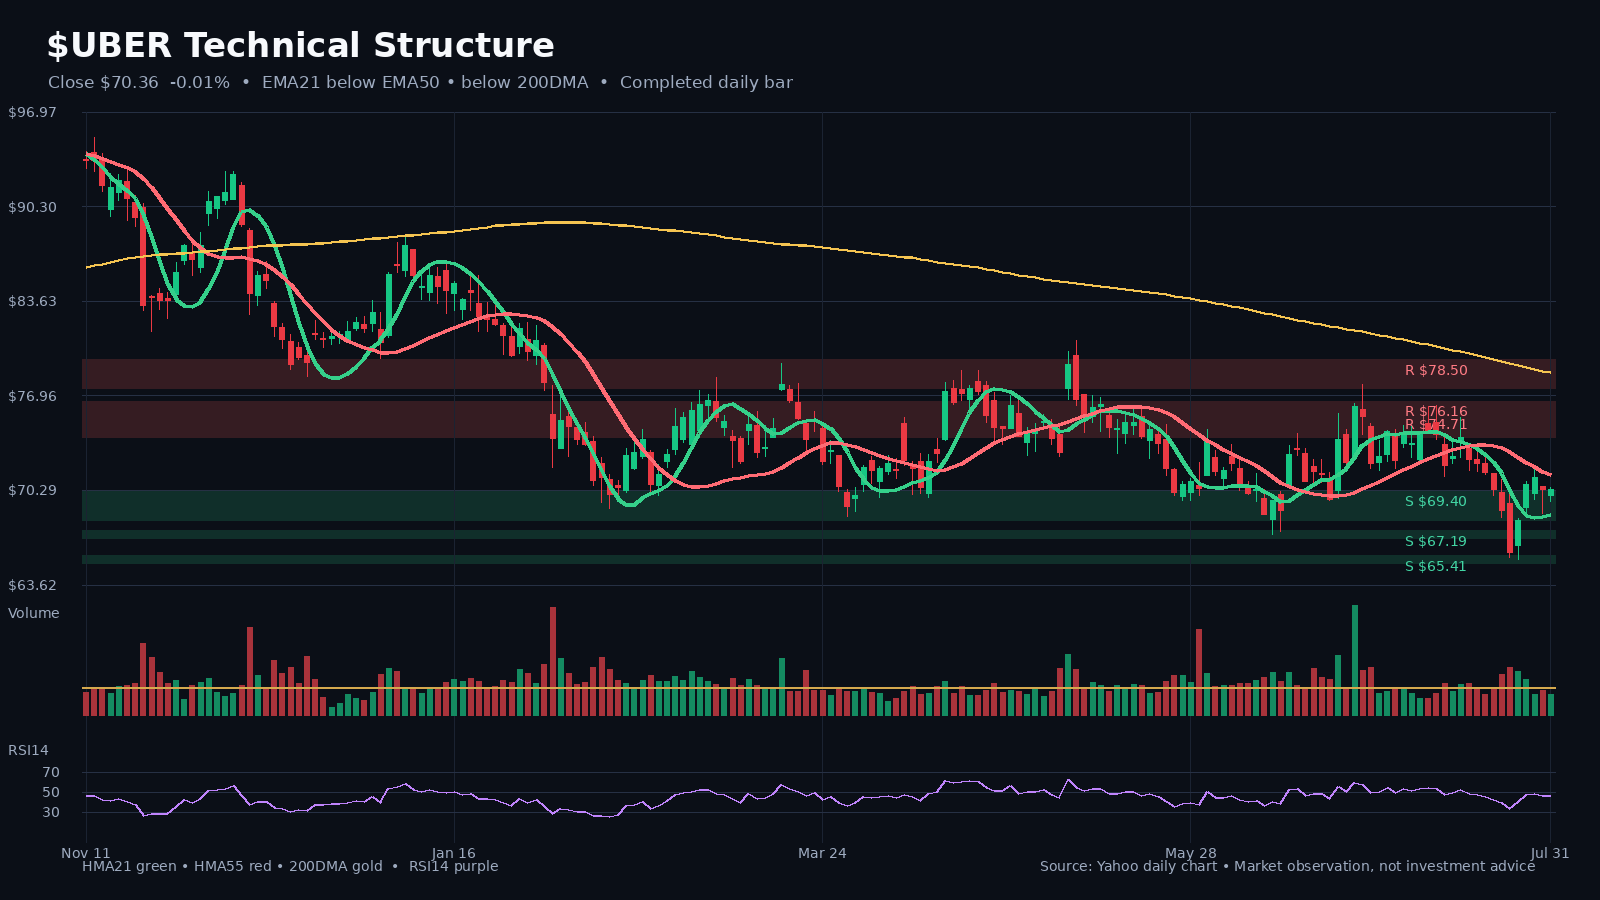Click the "Jan 16" date axis label
The width and height of the screenshot is (1600, 900).
click(454, 853)
